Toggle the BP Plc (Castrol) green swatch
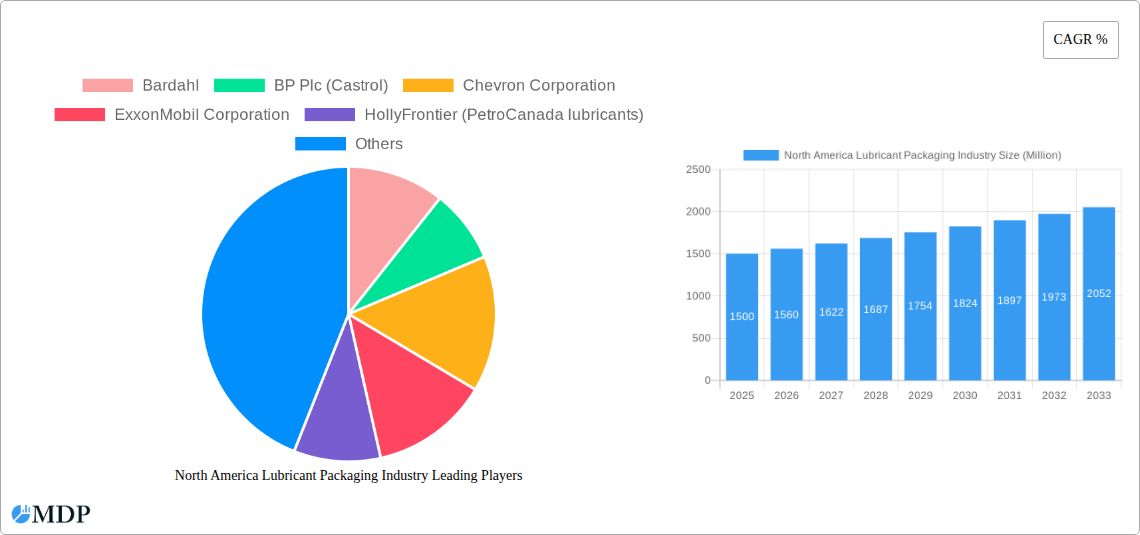Image resolution: width=1140 pixels, height=535 pixels. [x=239, y=86]
